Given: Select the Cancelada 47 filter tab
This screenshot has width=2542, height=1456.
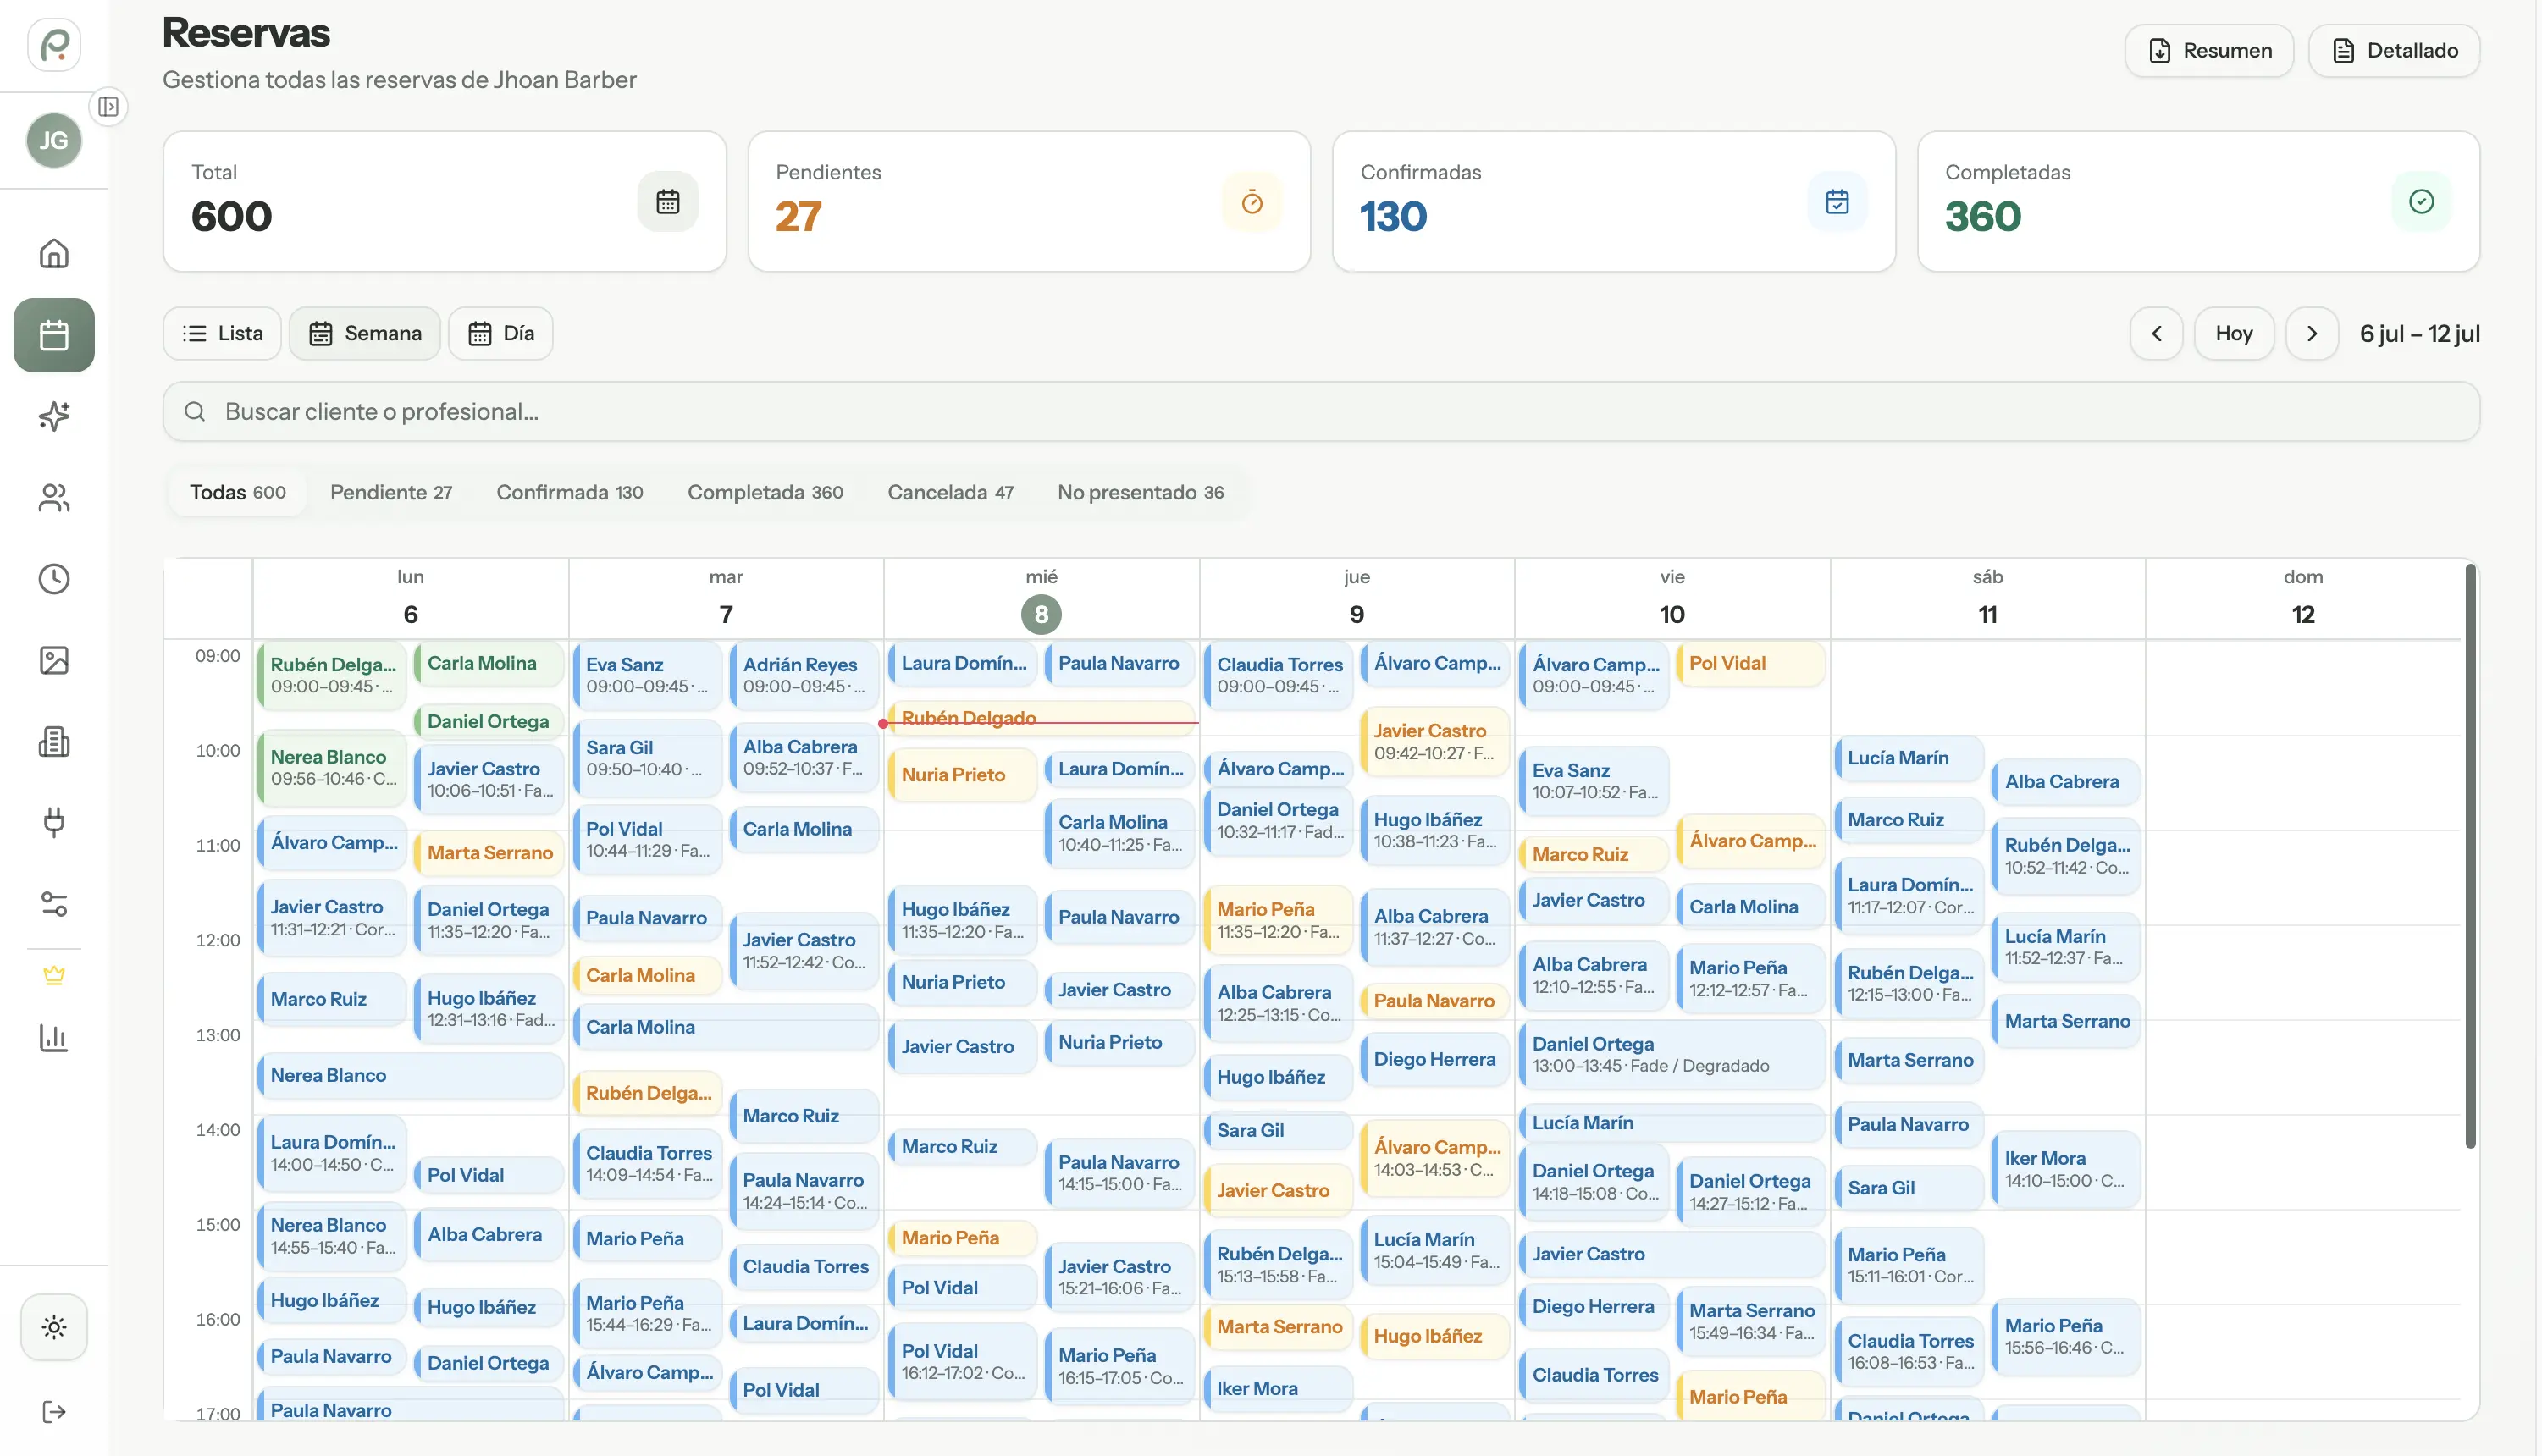Looking at the screenshot, I should [x=950, y=492].
